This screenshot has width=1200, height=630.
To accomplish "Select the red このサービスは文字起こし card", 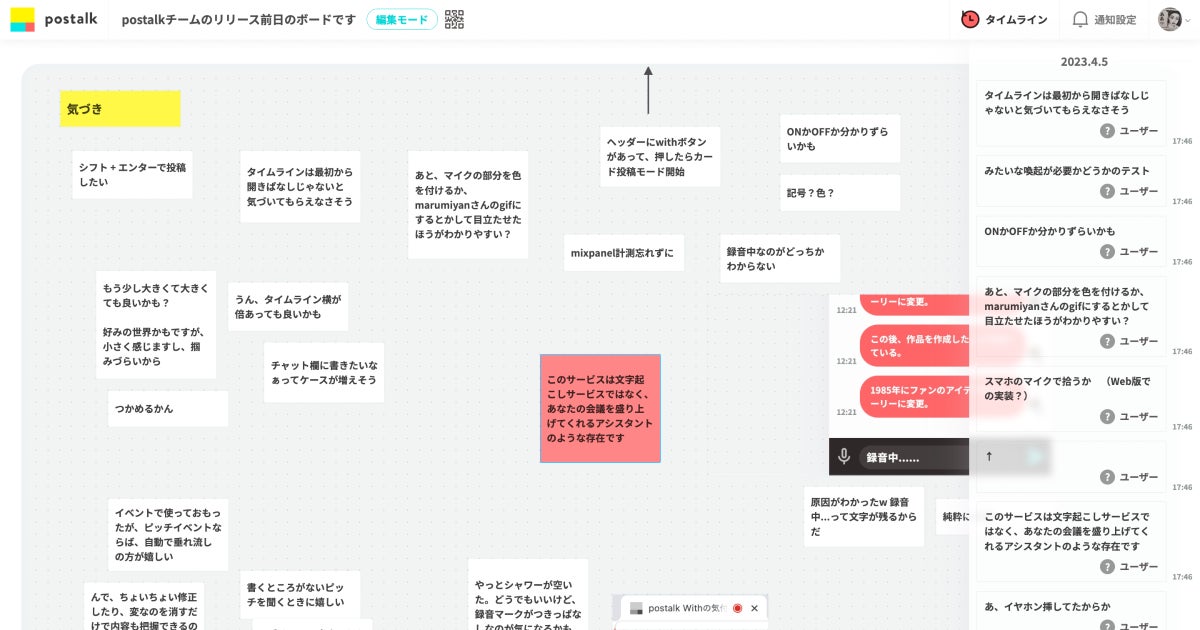I will pos(600,408).
